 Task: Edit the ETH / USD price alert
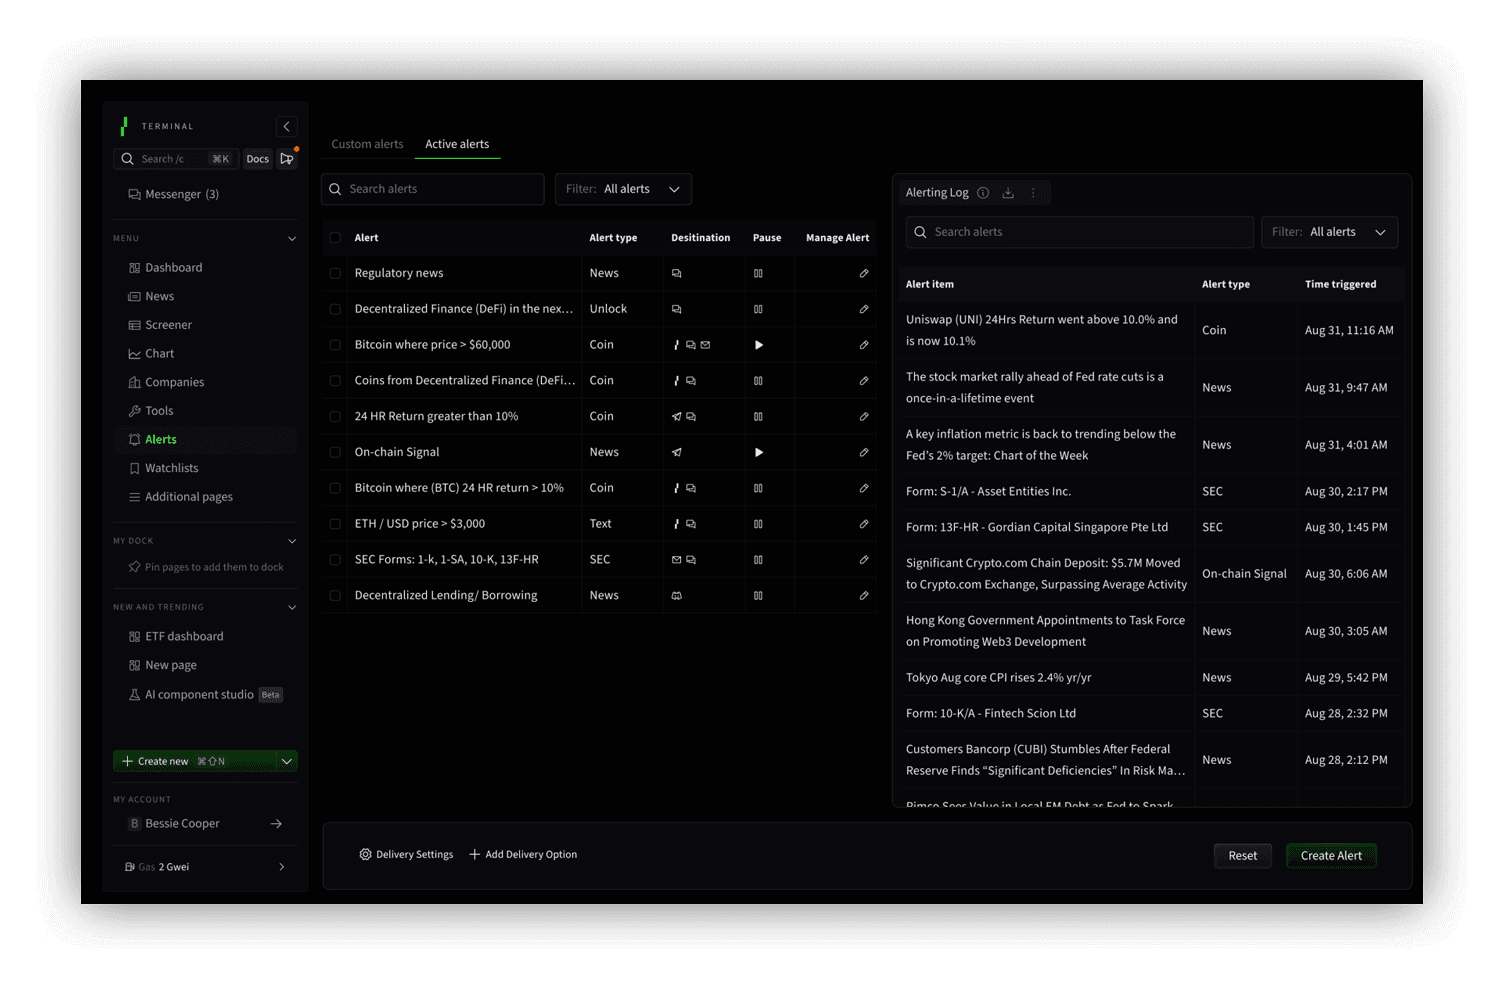click(x=864, y=524)
